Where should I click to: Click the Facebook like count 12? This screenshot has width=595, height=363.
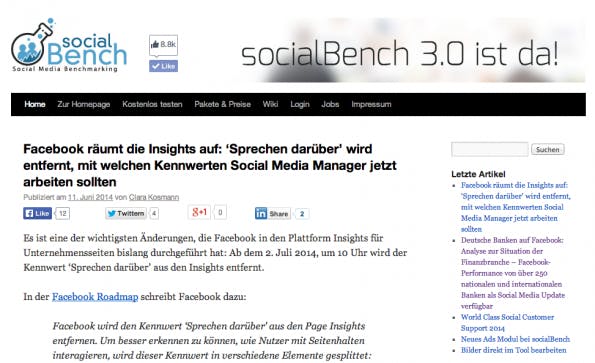coord(63,214)
